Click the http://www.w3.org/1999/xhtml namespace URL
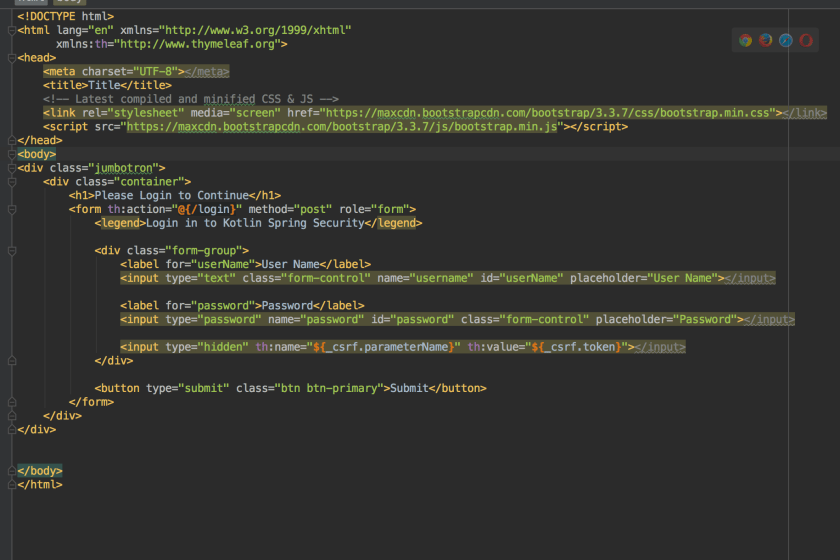This screenshot has width=840, height=560. tap(255, 30)
